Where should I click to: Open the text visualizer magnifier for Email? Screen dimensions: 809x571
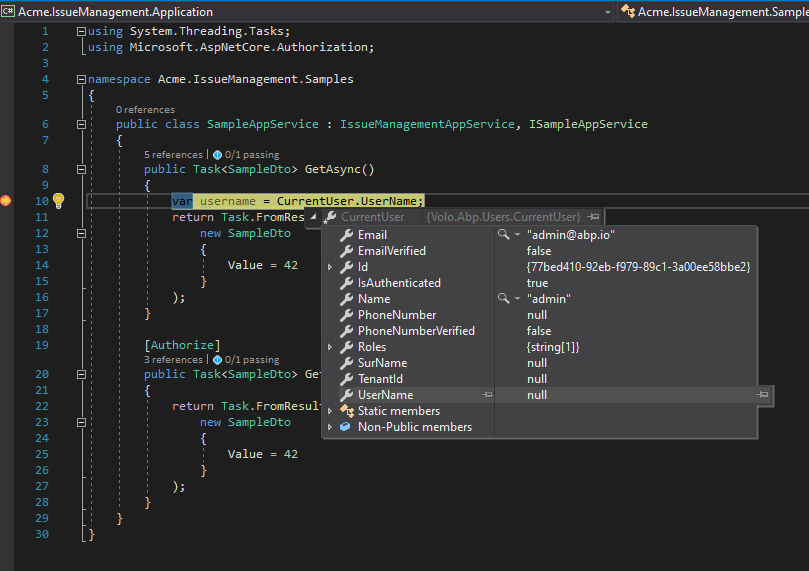(503, 235)
